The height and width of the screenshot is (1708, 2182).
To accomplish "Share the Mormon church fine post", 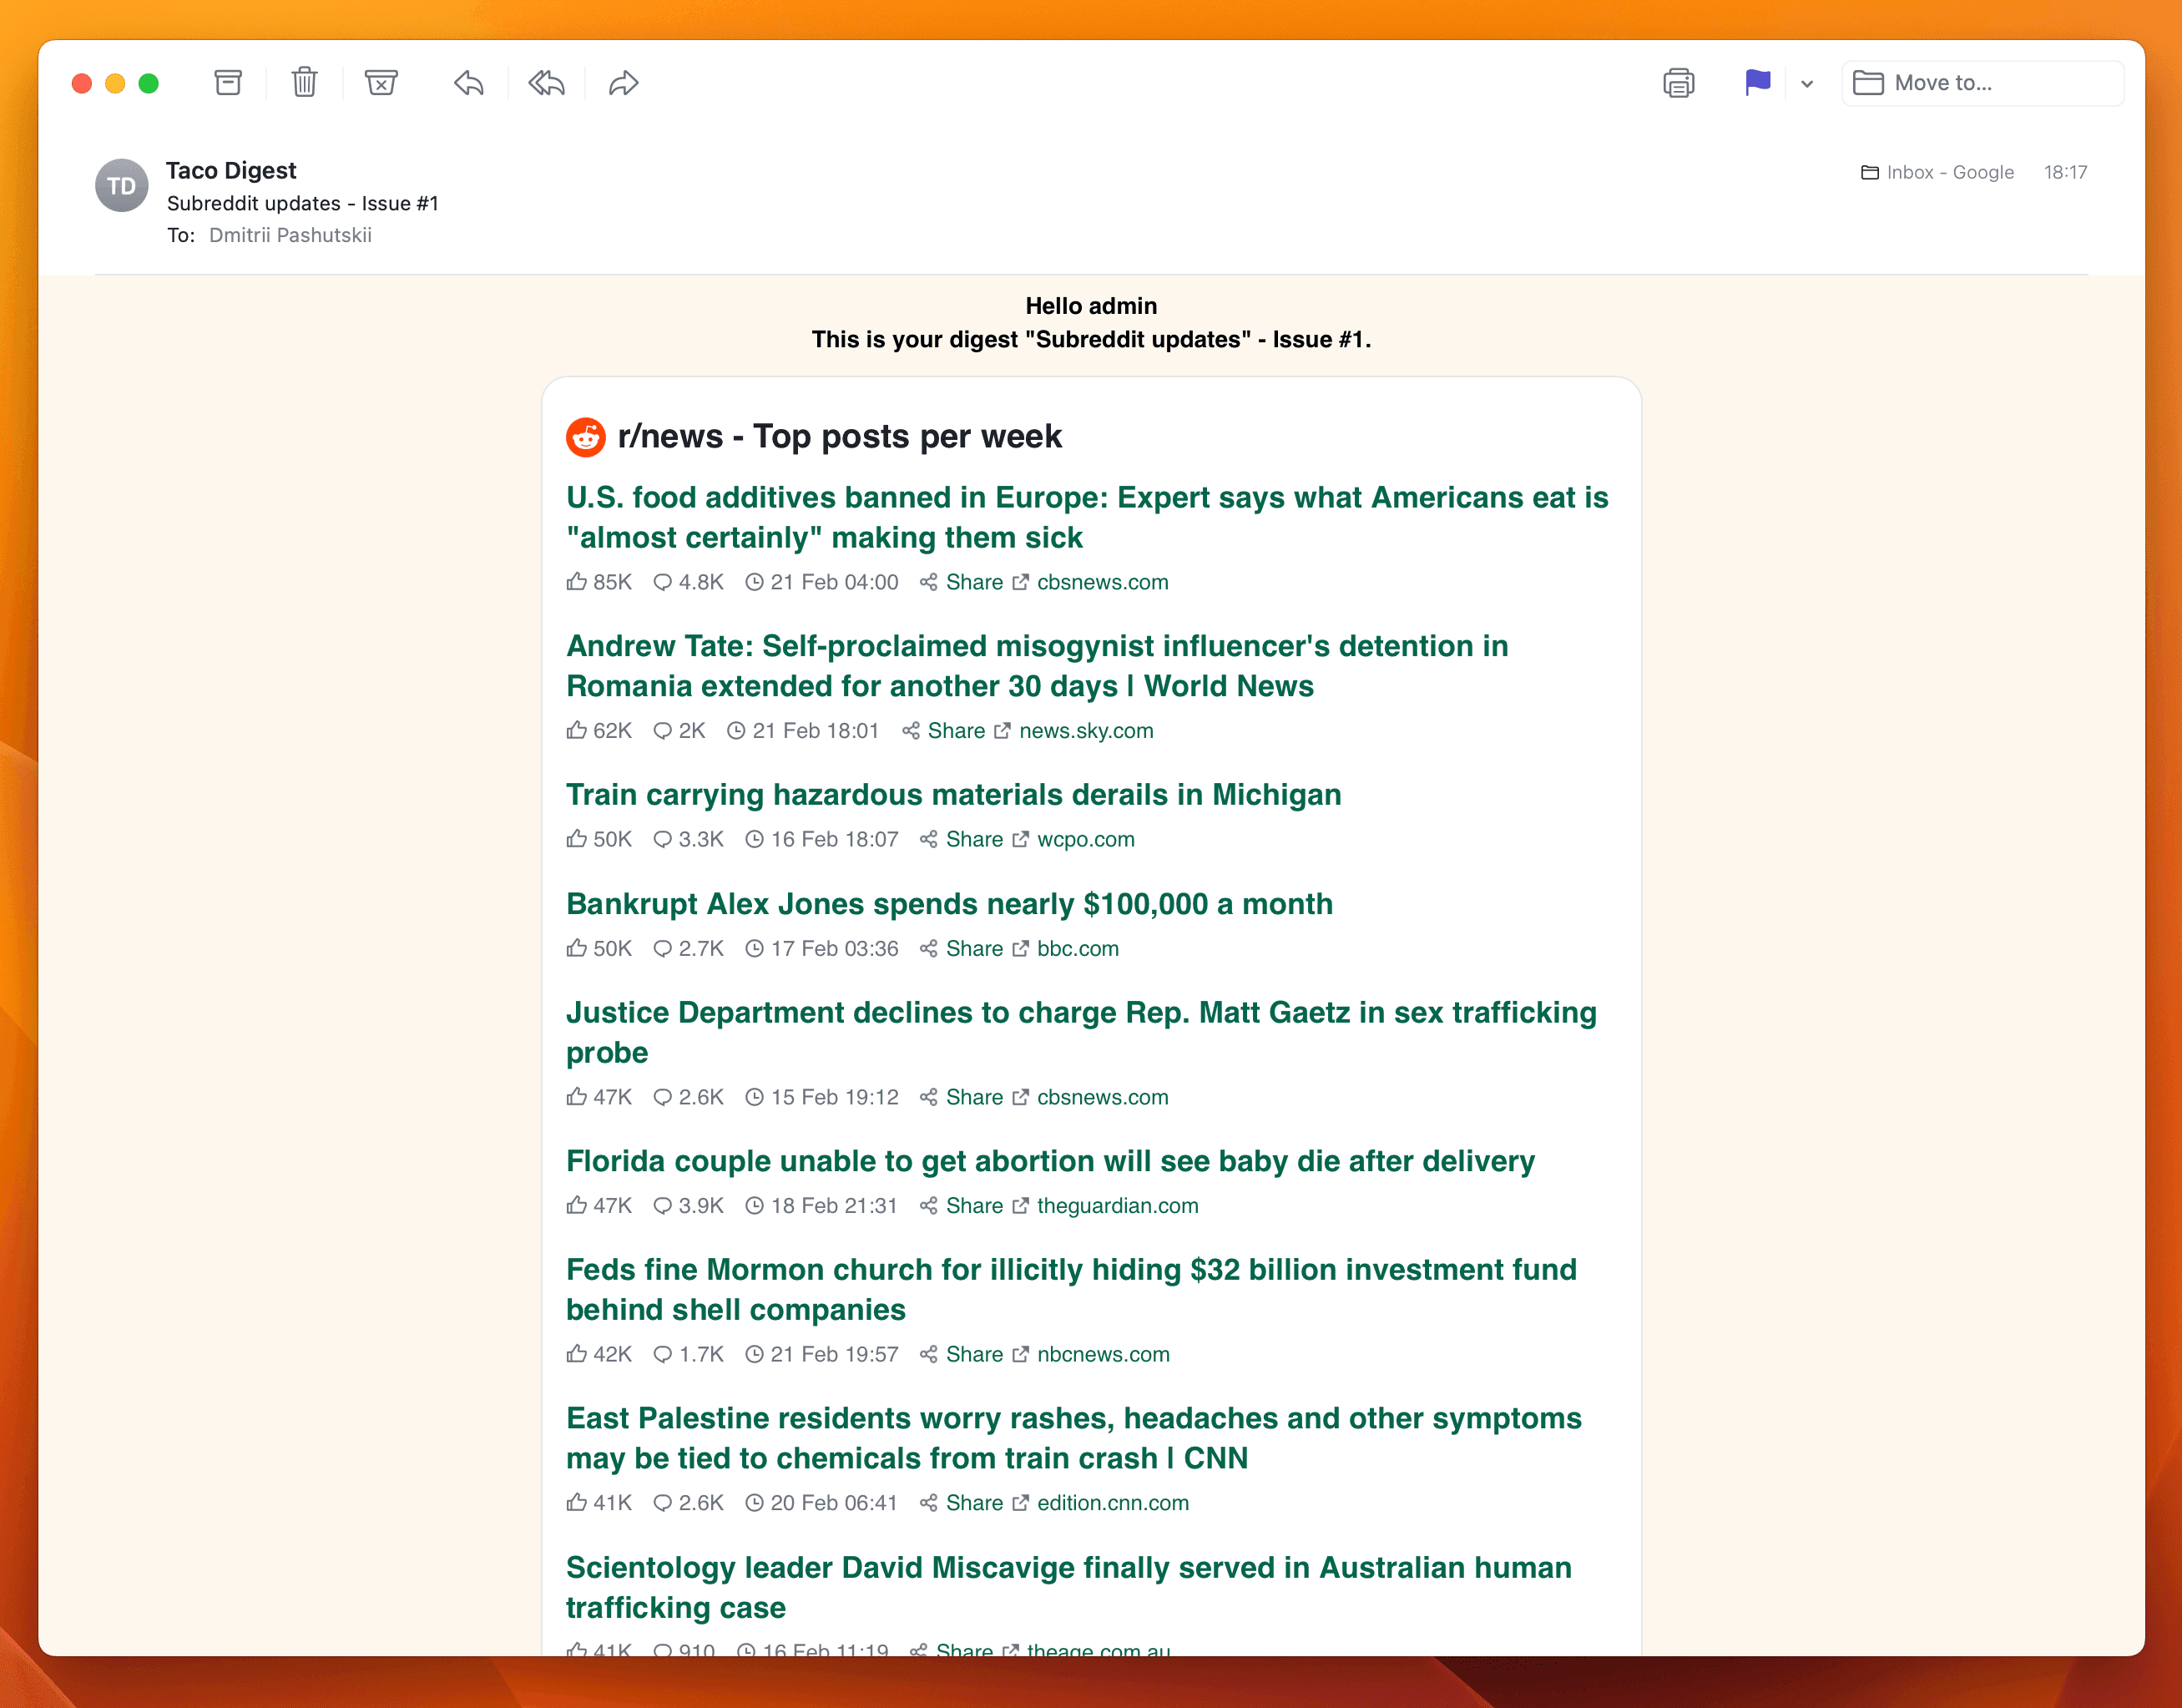I will point(974,1354).
